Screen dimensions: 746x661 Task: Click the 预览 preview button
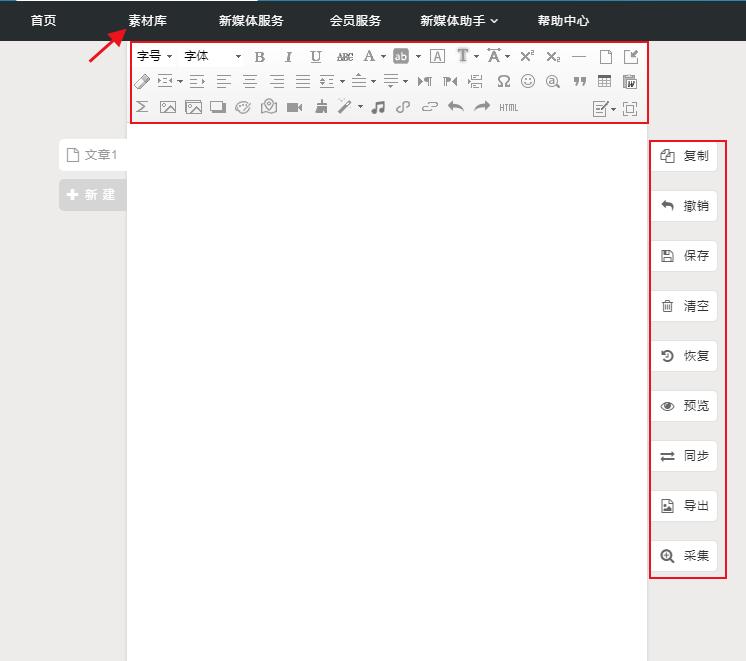(684, 406)
